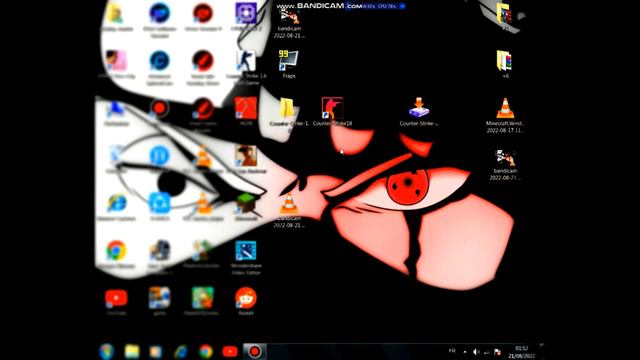This screenshot has width=640, height=360.
Task: Open the red record-button circle icon on the desktop
Action: 160,108
